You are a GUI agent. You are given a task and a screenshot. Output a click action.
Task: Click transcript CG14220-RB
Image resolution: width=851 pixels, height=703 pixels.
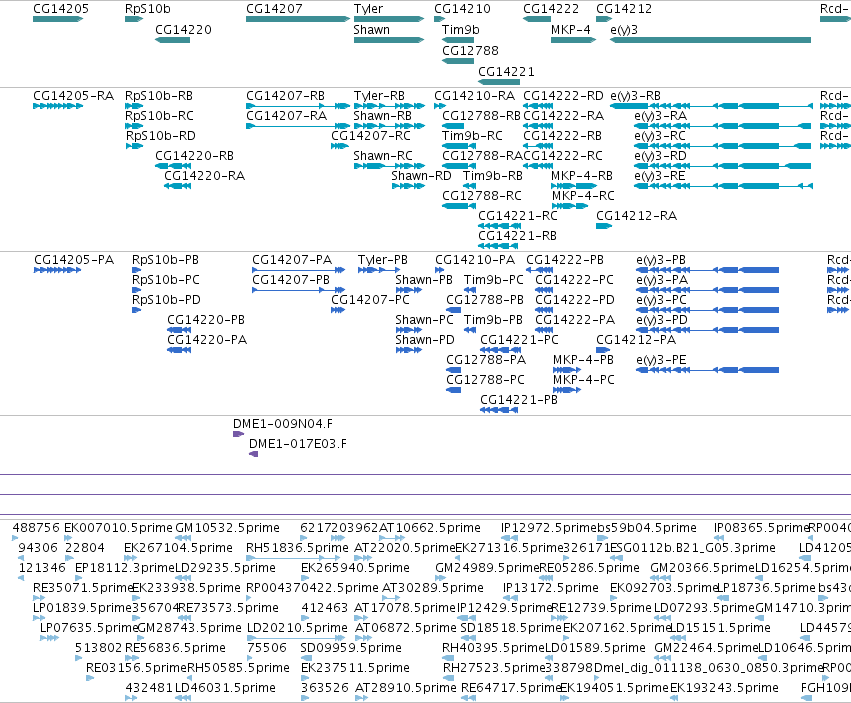pyautogui.click(x=194, y=156)
